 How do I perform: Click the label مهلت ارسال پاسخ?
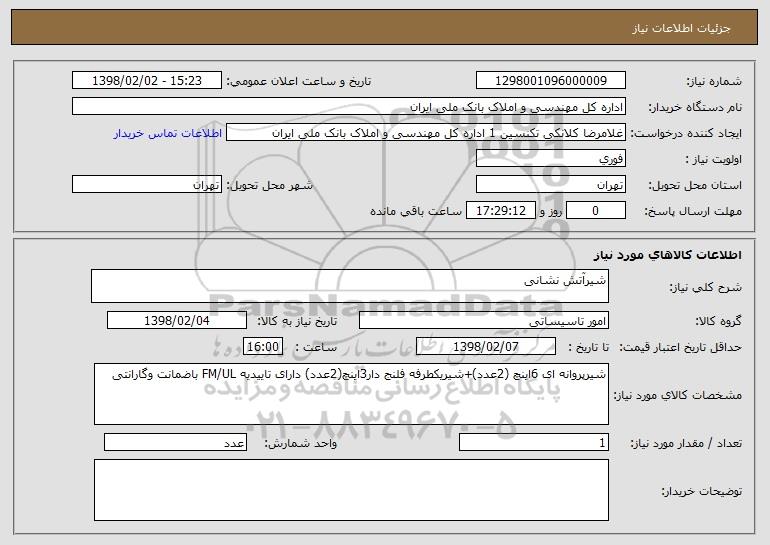693,212
